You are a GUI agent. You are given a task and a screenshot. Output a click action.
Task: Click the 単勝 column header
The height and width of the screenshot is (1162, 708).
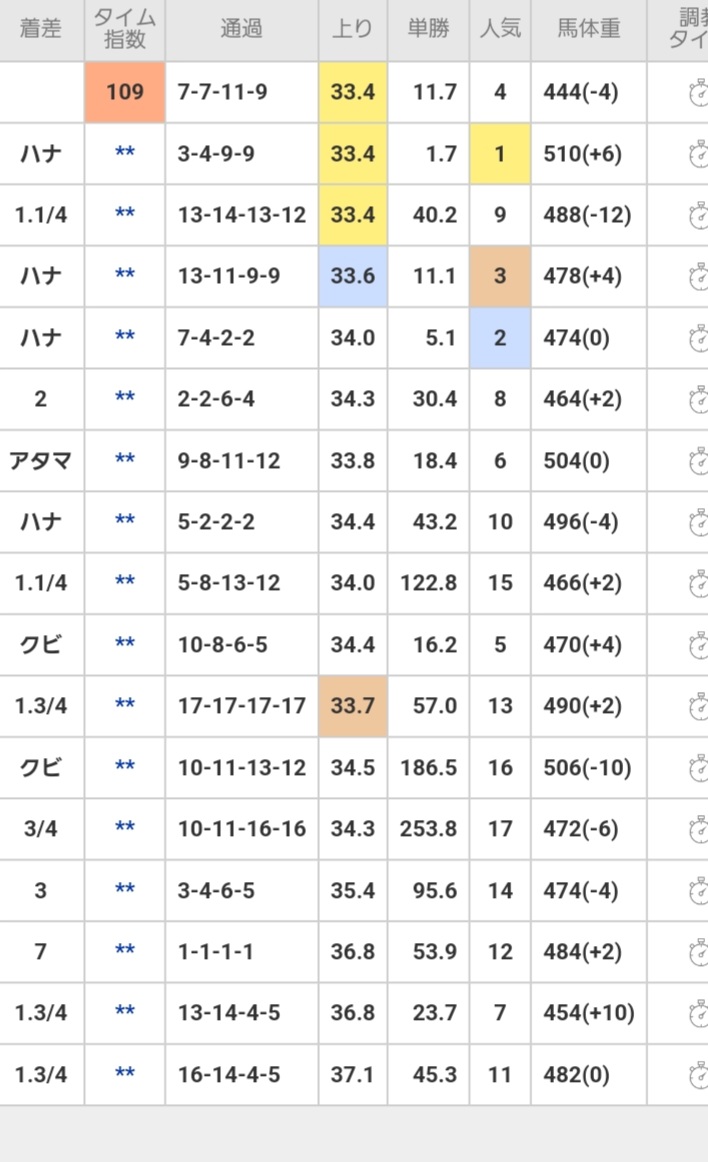click(428, 30)
